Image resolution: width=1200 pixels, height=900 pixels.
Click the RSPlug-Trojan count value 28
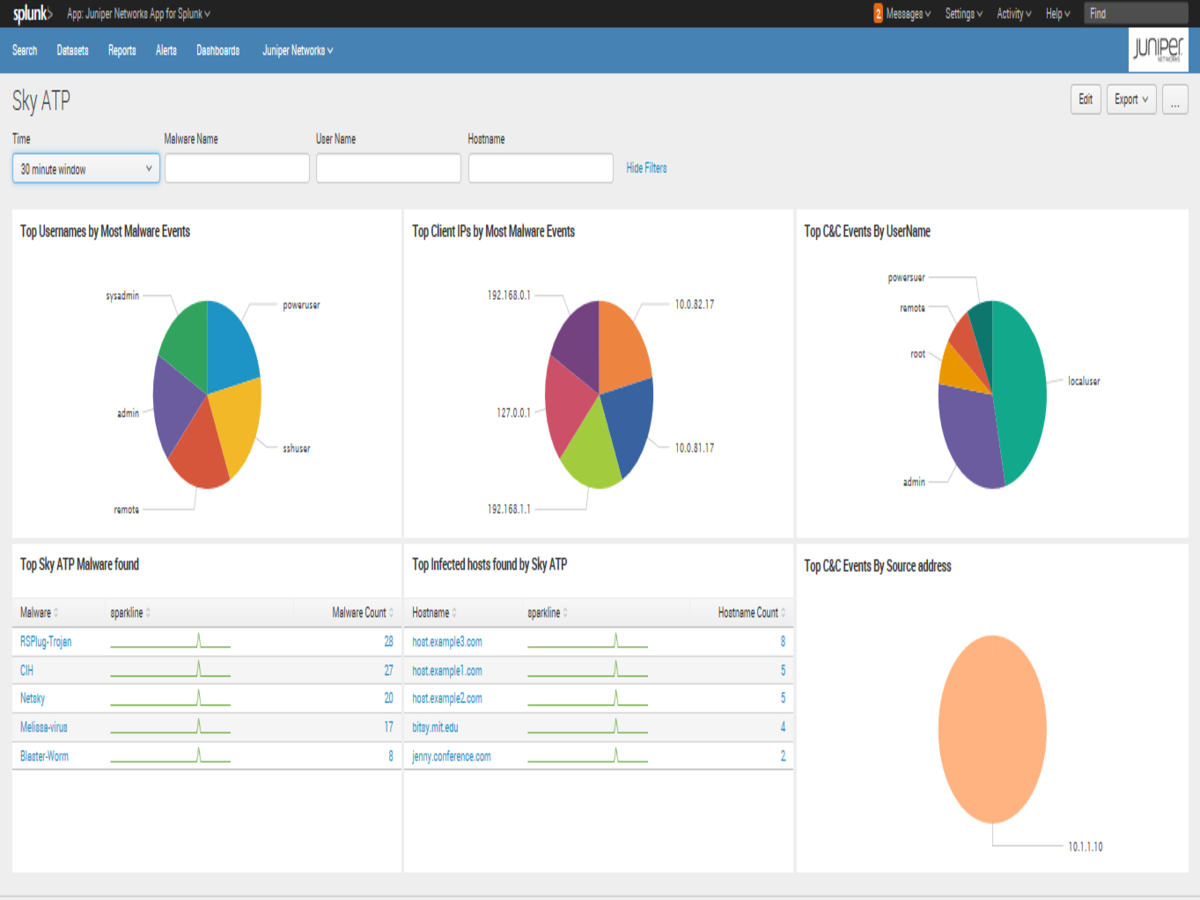pyautogui.click(x=388, y=641)
